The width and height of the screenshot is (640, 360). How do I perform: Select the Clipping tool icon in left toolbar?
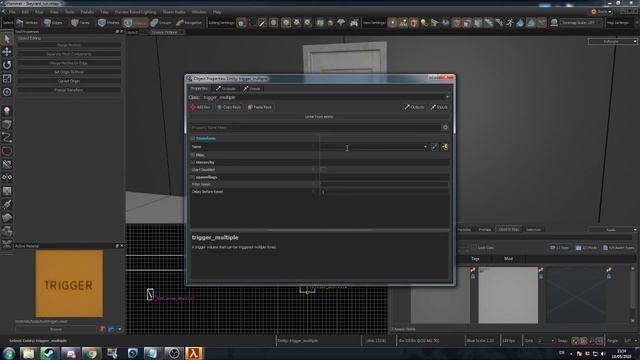(7, 164)
